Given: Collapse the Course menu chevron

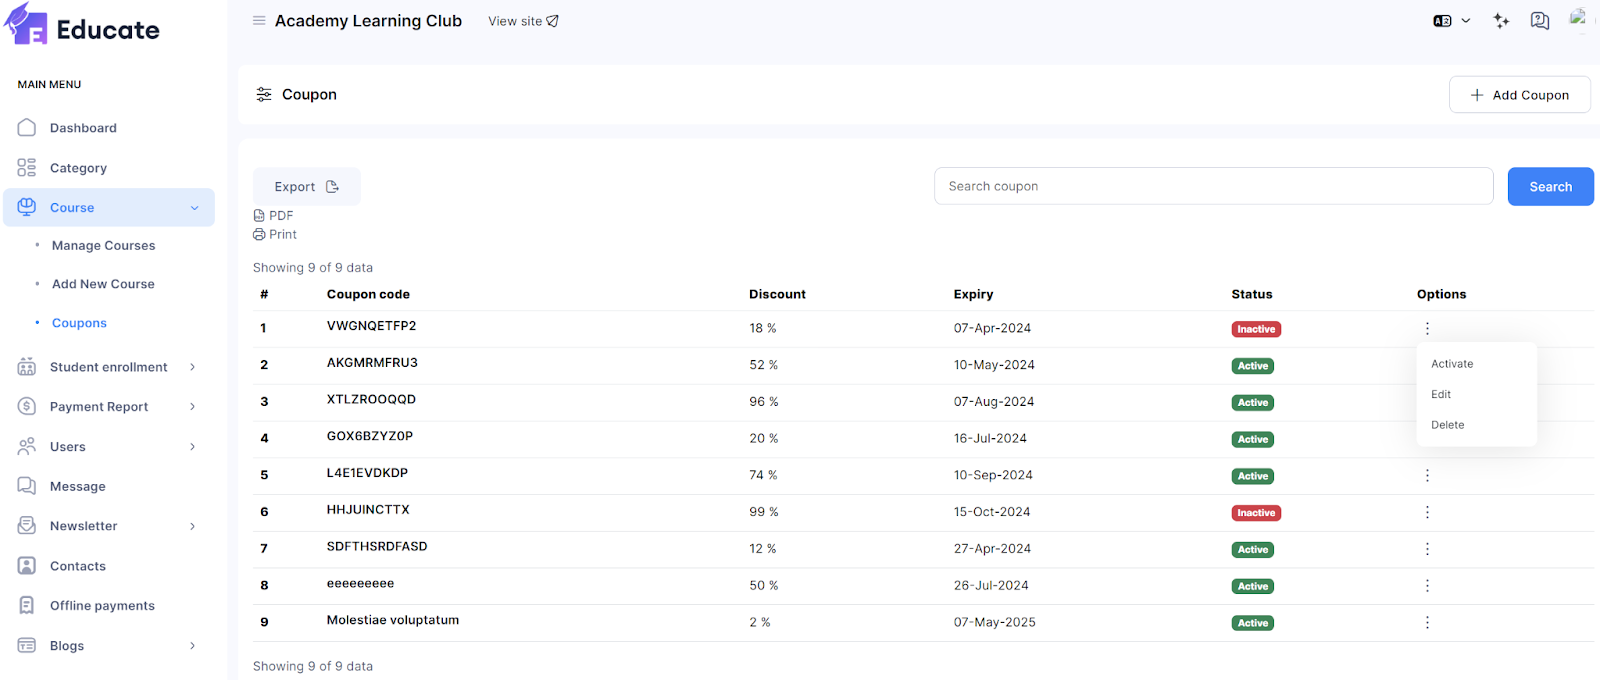Looking at the screenshot, I should (194, 208).
